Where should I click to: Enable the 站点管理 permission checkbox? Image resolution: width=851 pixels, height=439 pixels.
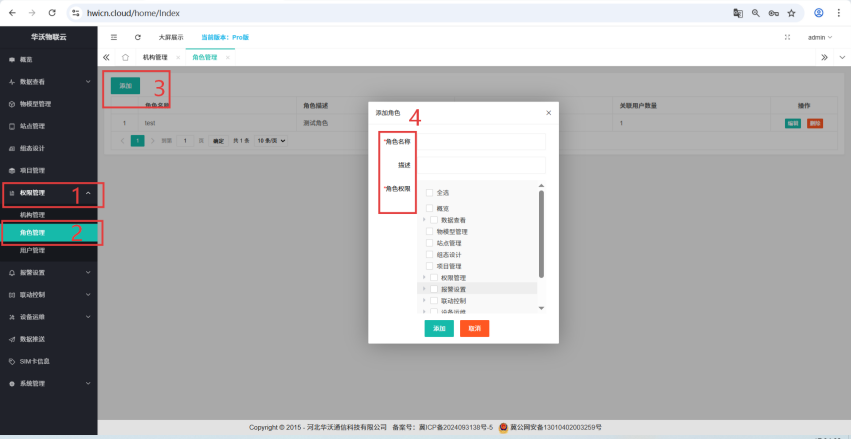click(429, 243)
